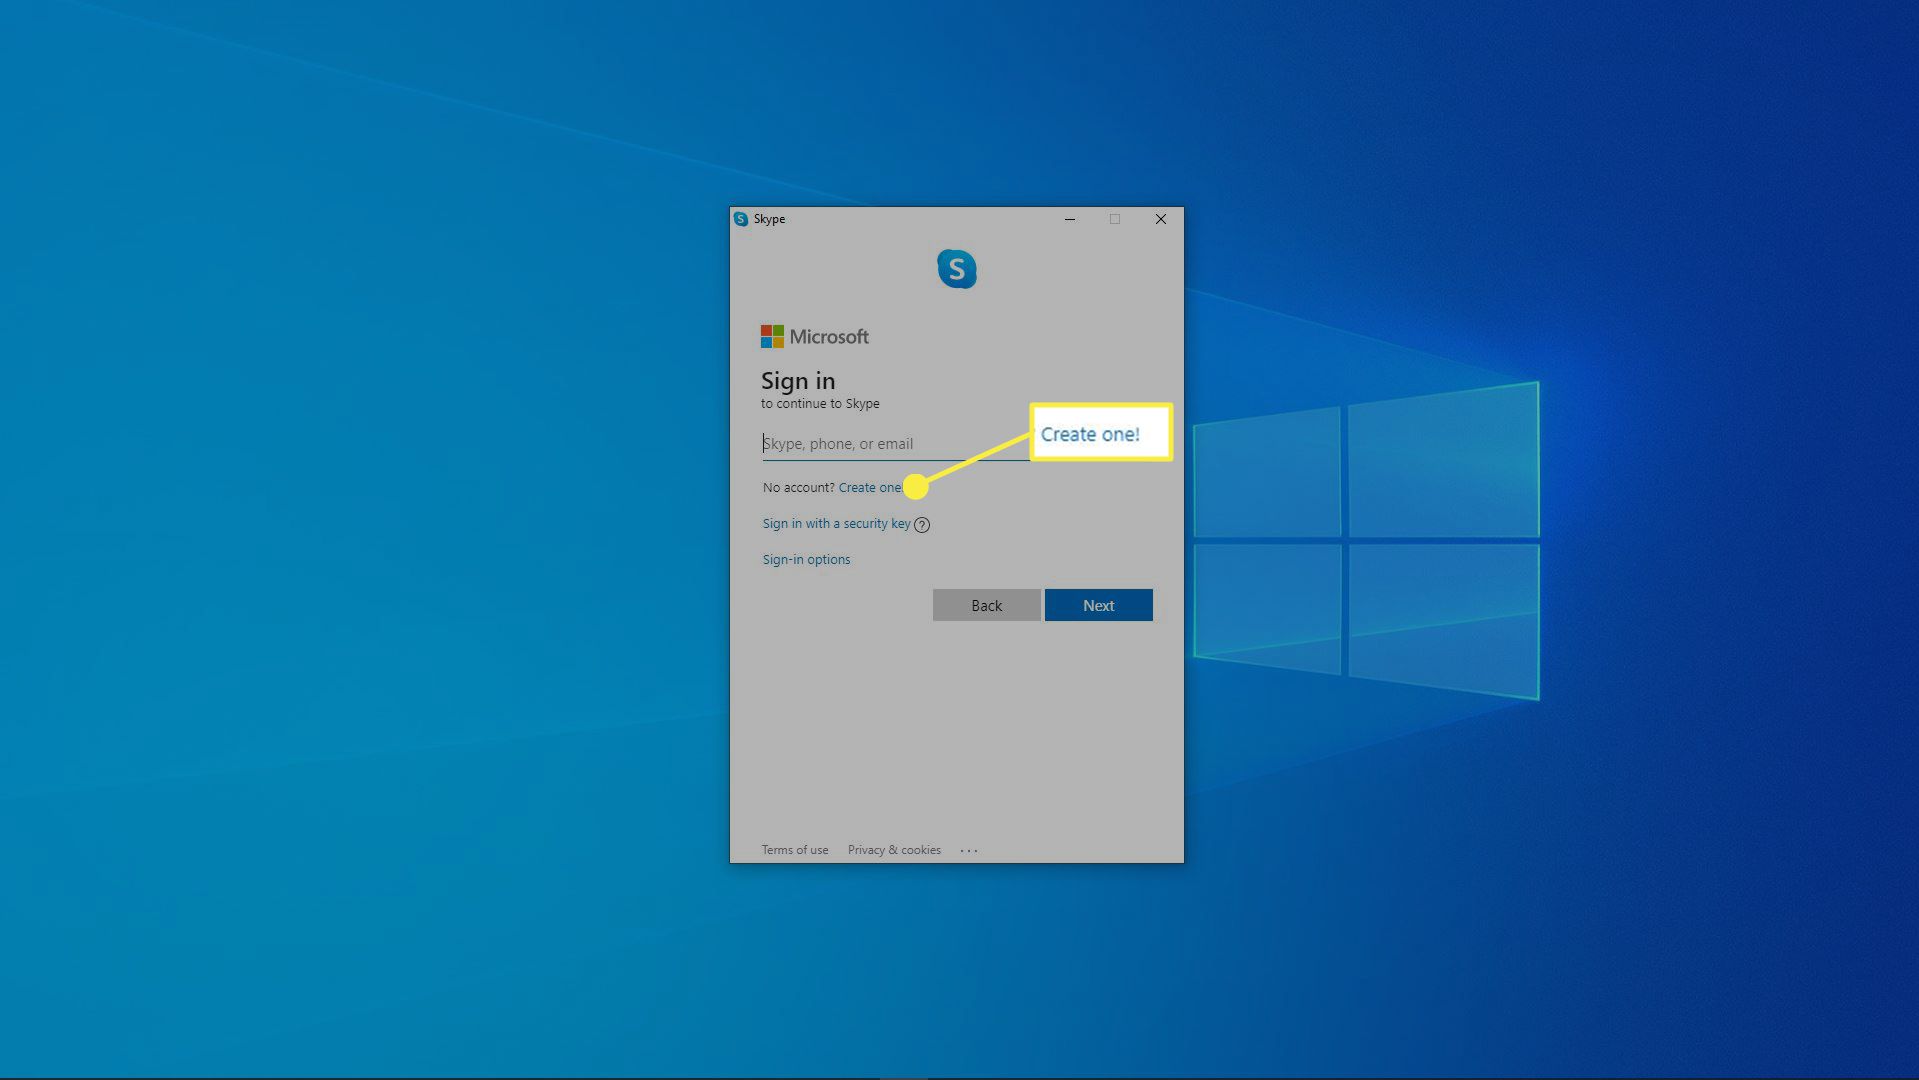Click the Sign in heading text

[798, 381]
